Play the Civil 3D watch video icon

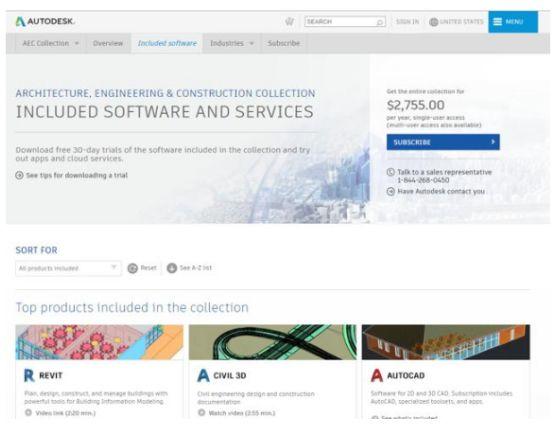pyautogui.click(x=201, y=413)
